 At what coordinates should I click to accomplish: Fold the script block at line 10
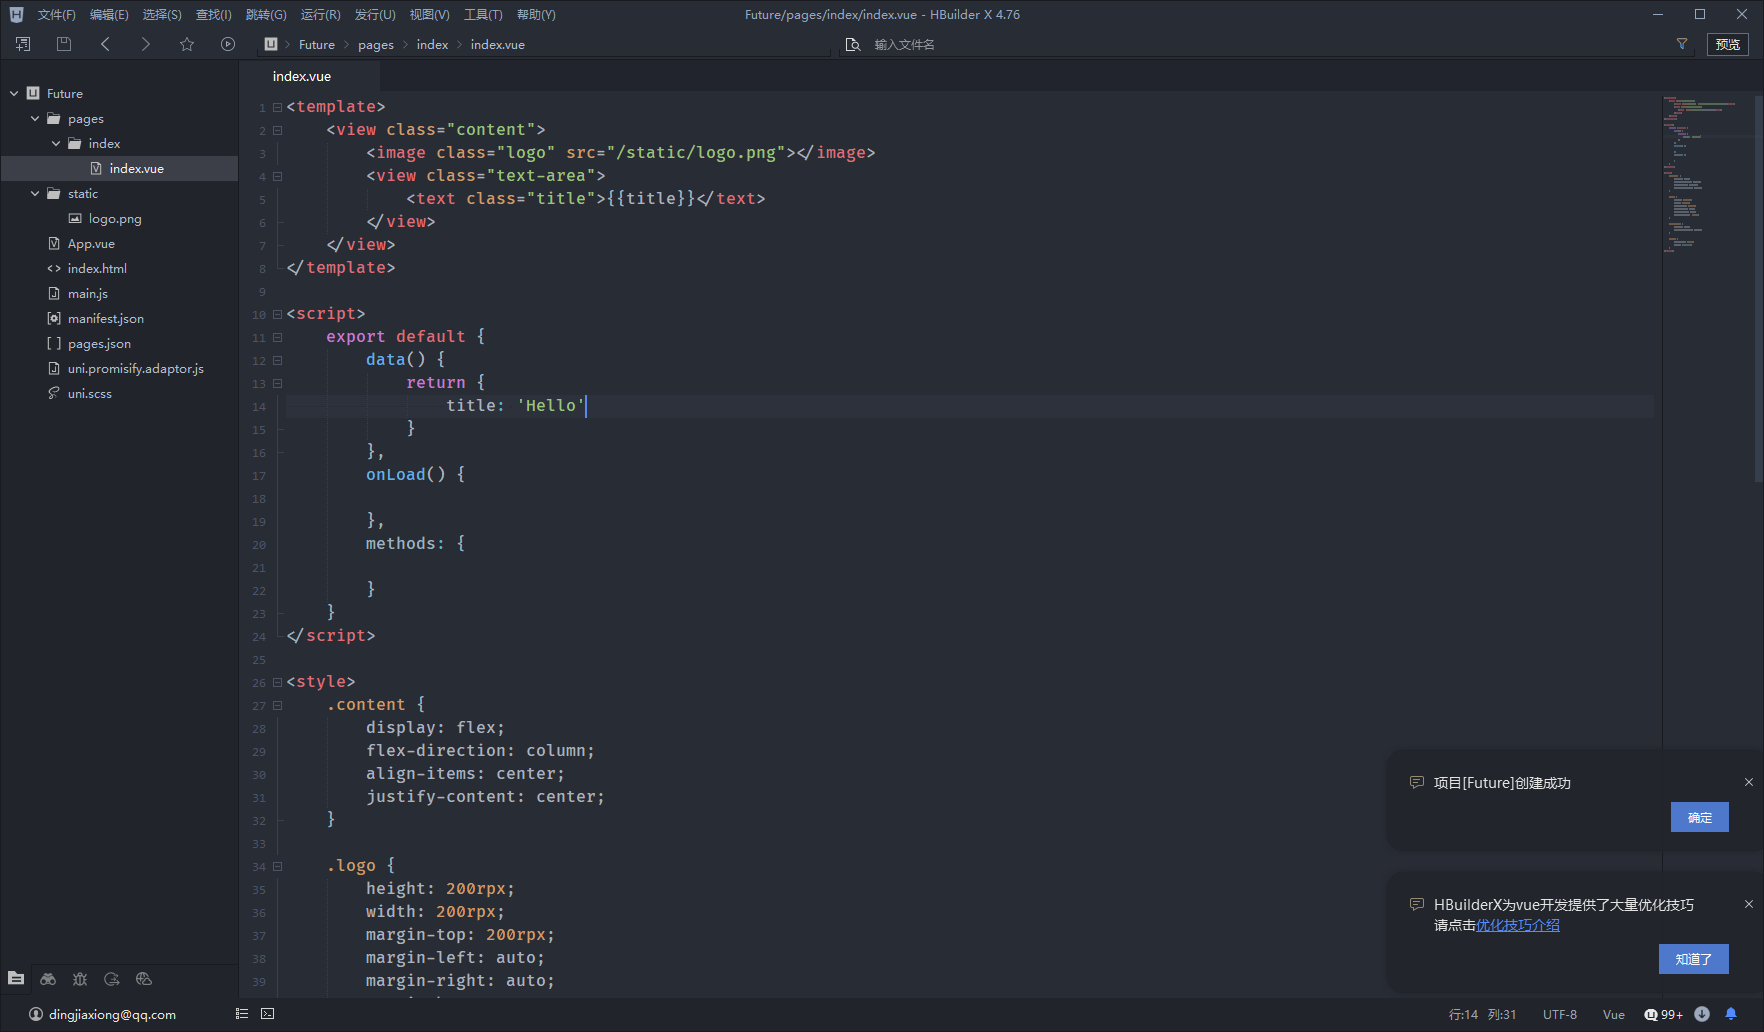[x=277, y=314]
